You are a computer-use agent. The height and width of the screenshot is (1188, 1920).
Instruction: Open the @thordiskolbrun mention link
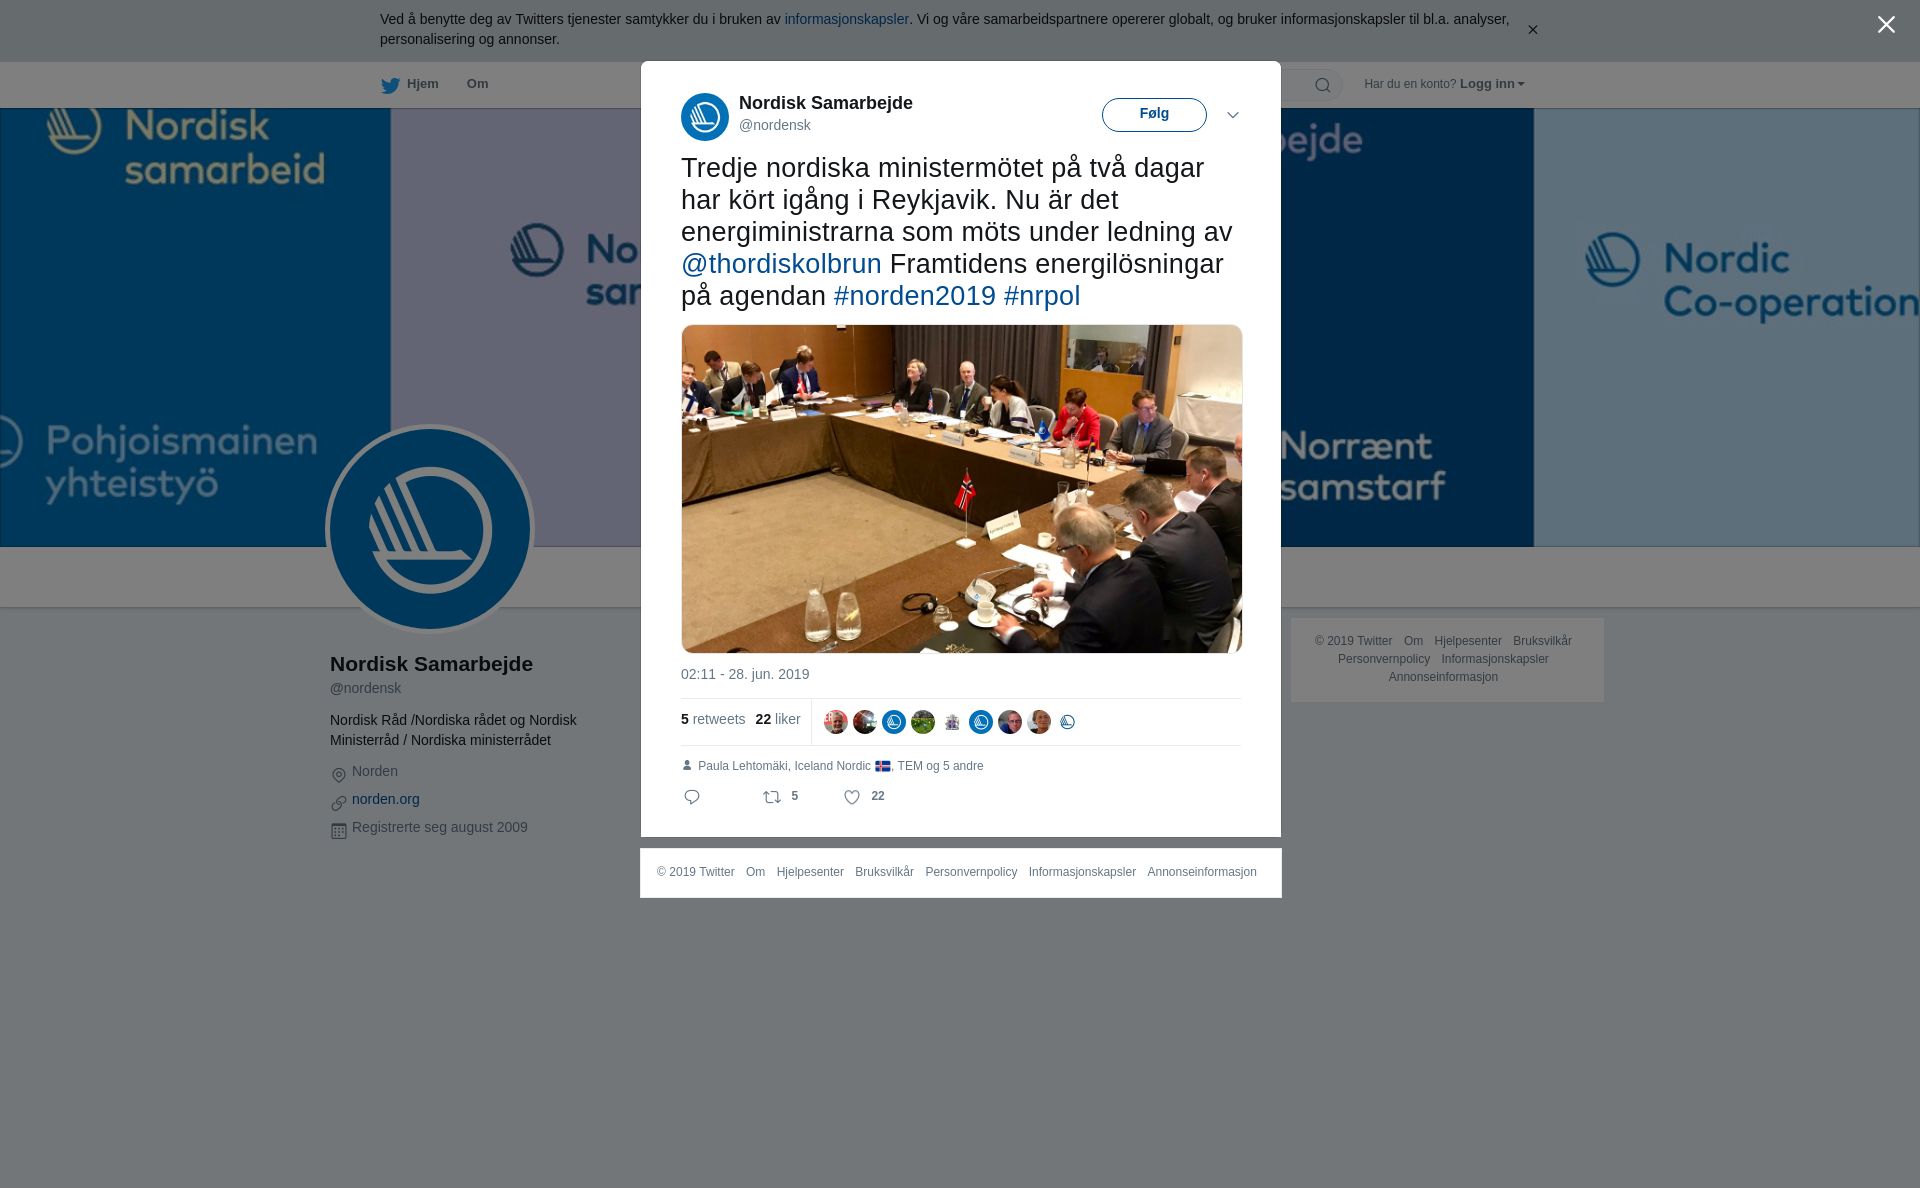point(781,264)
